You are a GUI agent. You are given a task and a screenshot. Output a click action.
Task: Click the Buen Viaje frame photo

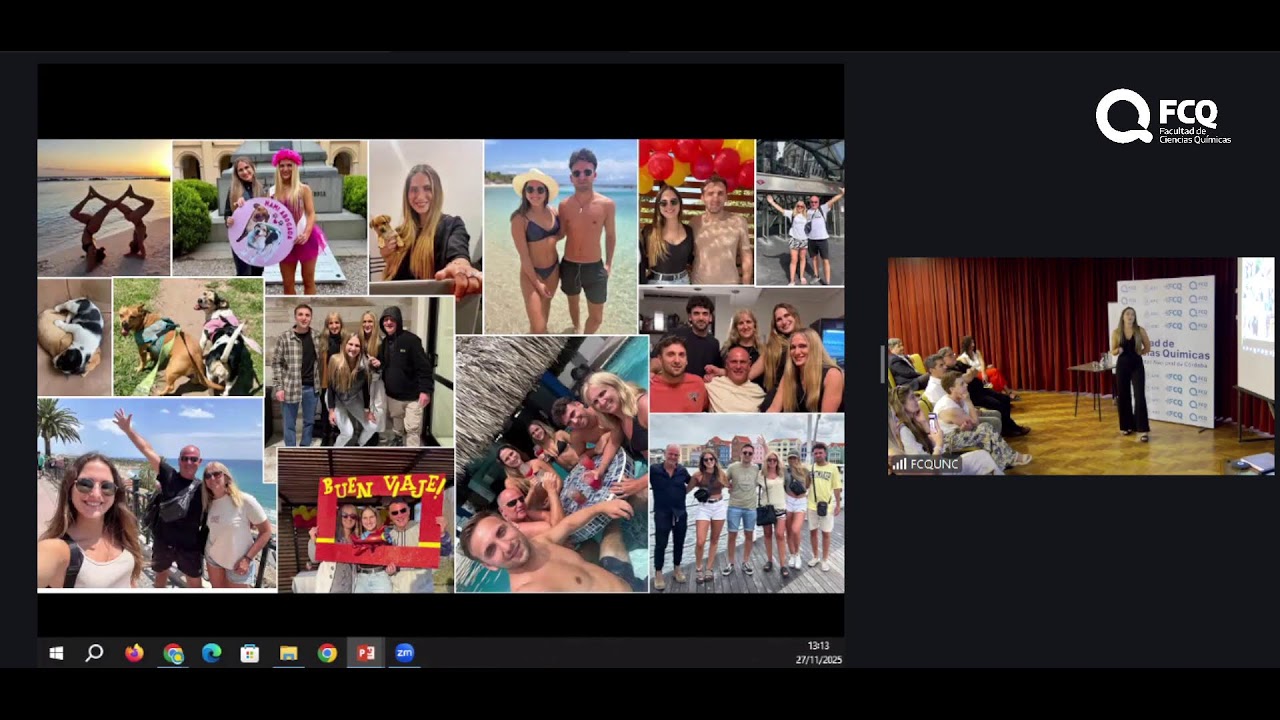[x=366, y=521]
